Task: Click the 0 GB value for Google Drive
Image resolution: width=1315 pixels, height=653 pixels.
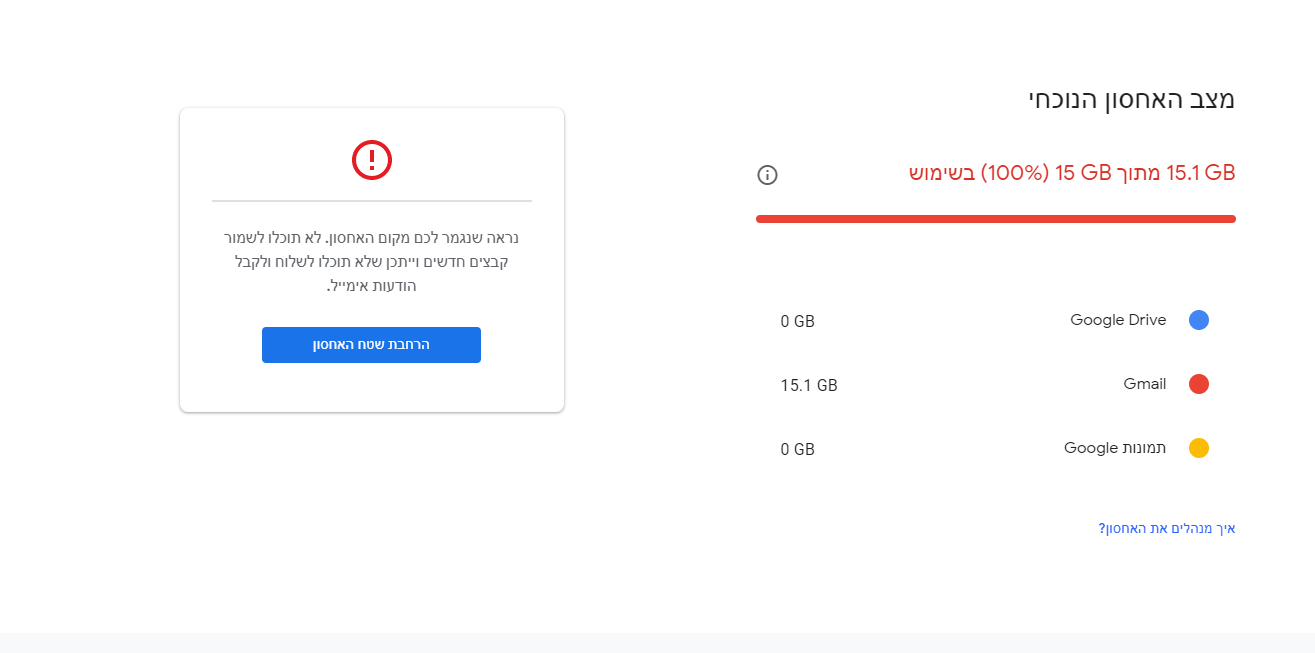Action: tap(798, 321)
